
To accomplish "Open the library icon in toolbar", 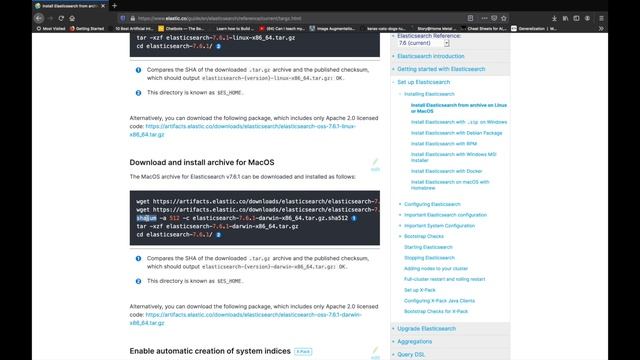I will (x=565, y=18).
